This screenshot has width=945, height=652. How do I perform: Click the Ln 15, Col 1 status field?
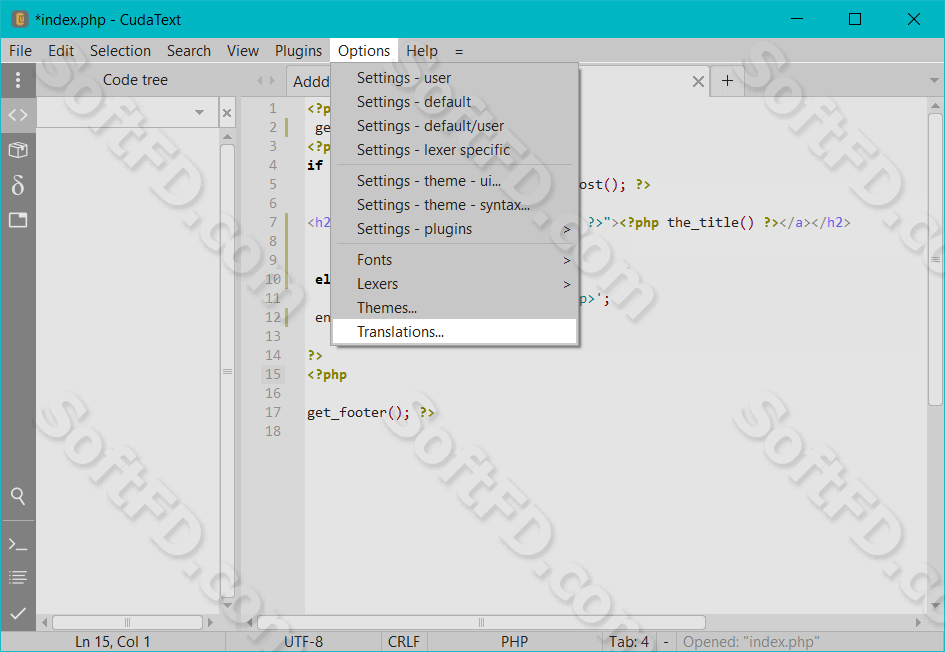pyautogui.click(x=113, y=642)
